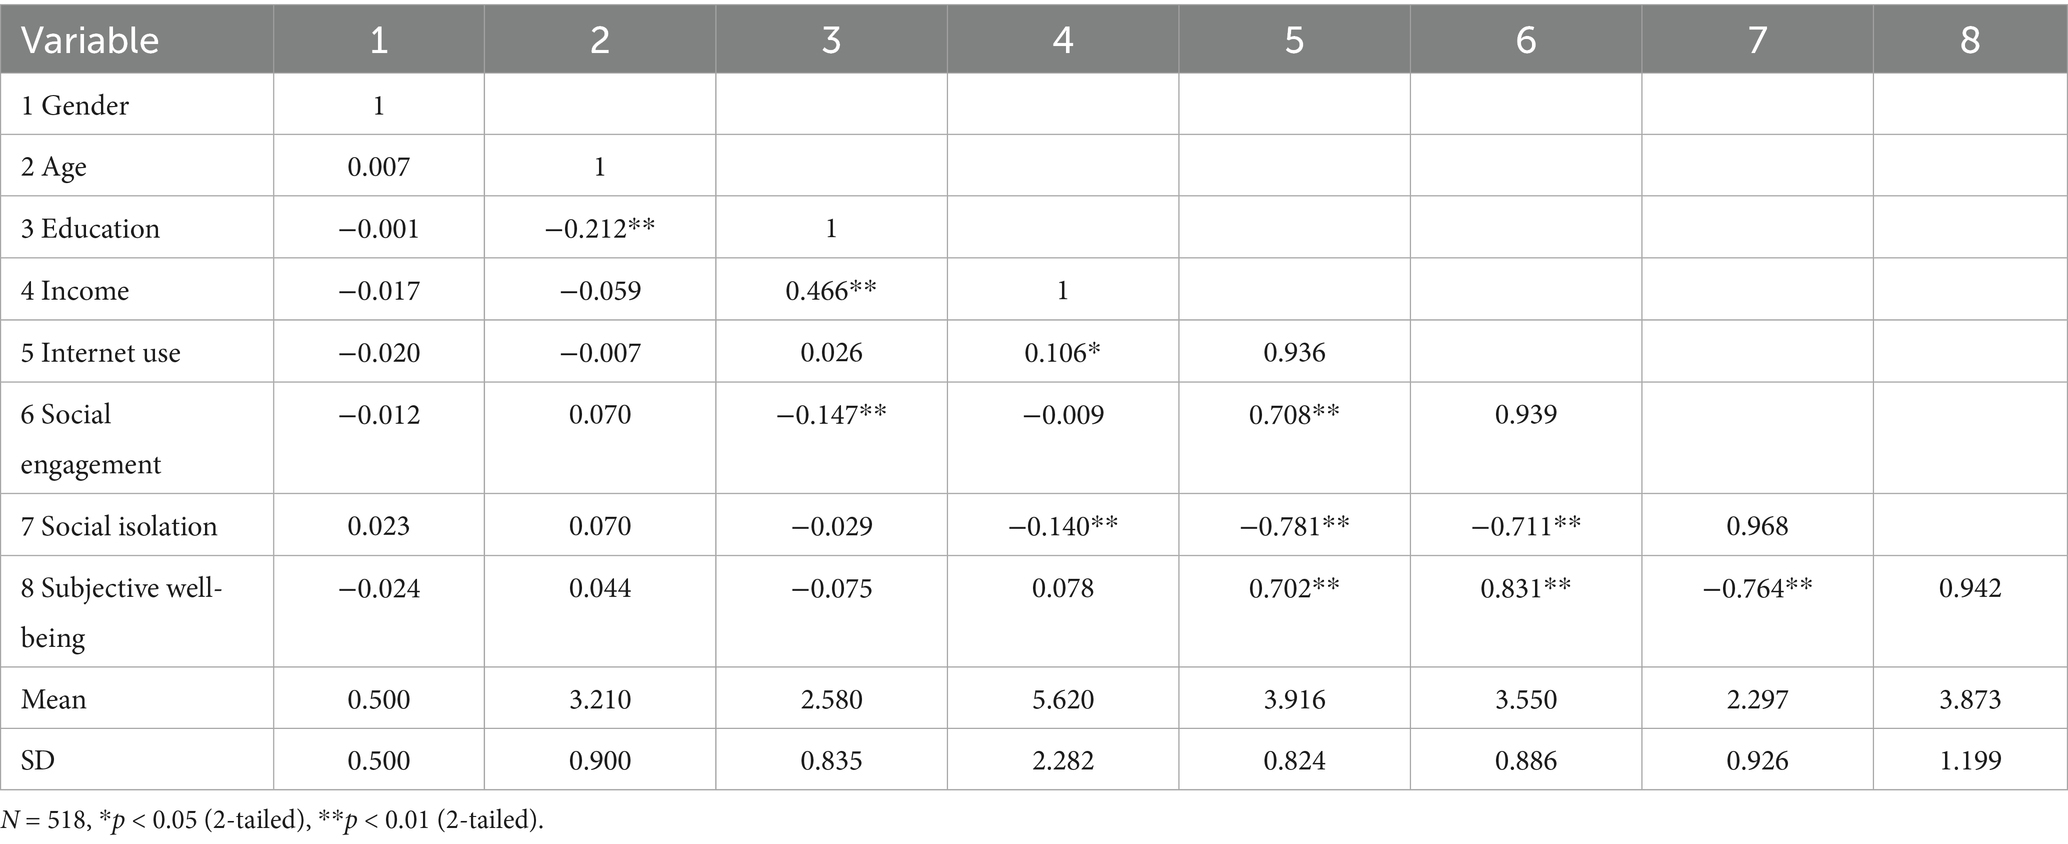Click the Subjective well-being row label
This screenshot has height=844, width=2068.
[x=121, y=612]
